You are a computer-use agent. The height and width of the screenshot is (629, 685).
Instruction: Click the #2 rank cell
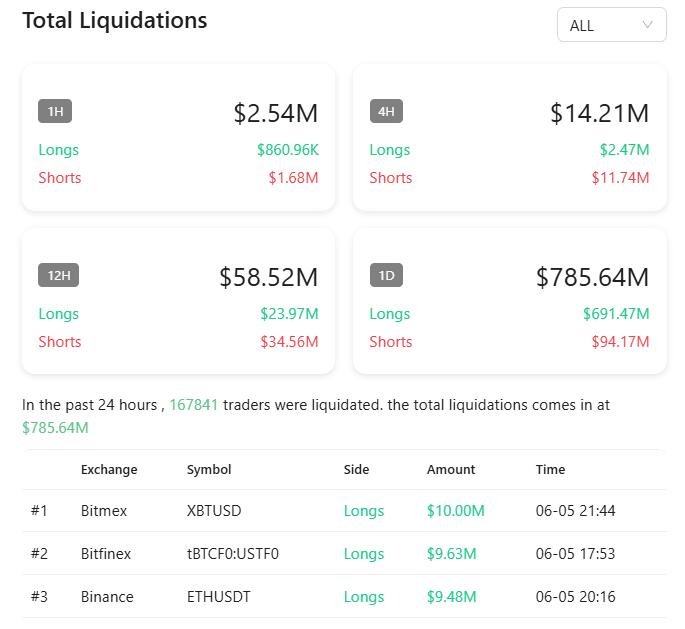pos(39,554)
